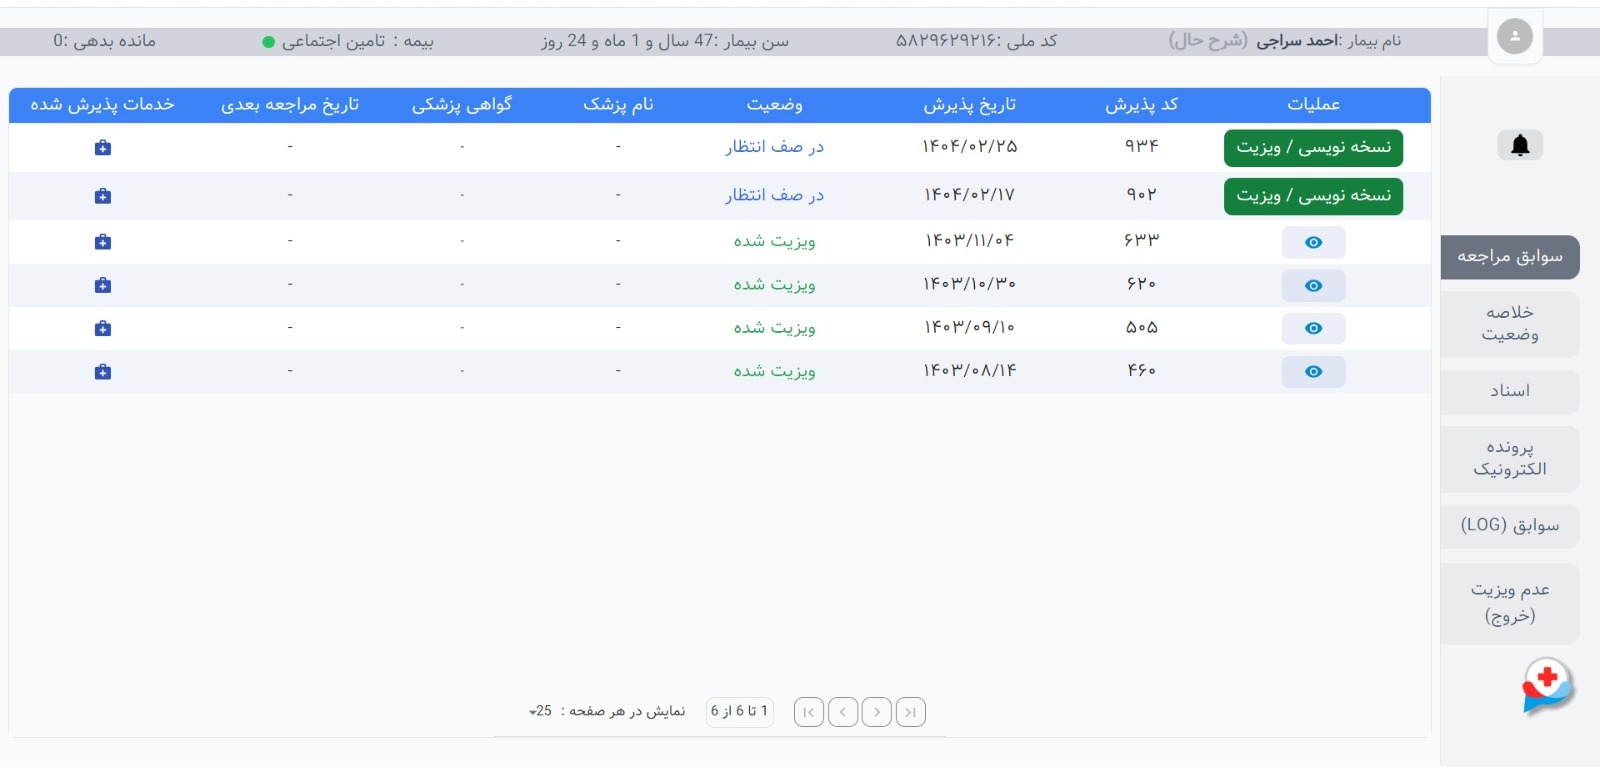View visit details for admission code ۶۲۰
Image resolution: width=1600 pixels, height=767 pixels.
click(x=1313, y=286)
